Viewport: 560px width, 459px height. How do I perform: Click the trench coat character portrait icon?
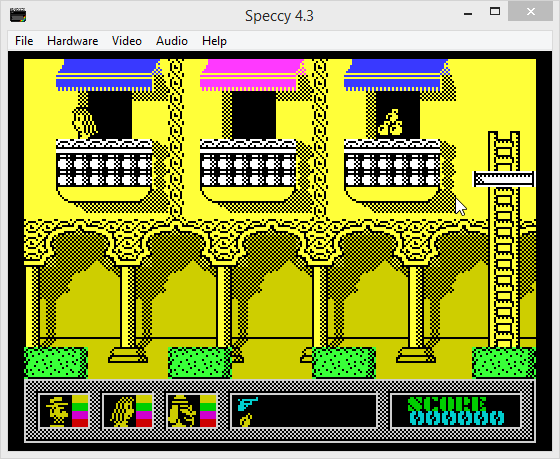point(184,411)
